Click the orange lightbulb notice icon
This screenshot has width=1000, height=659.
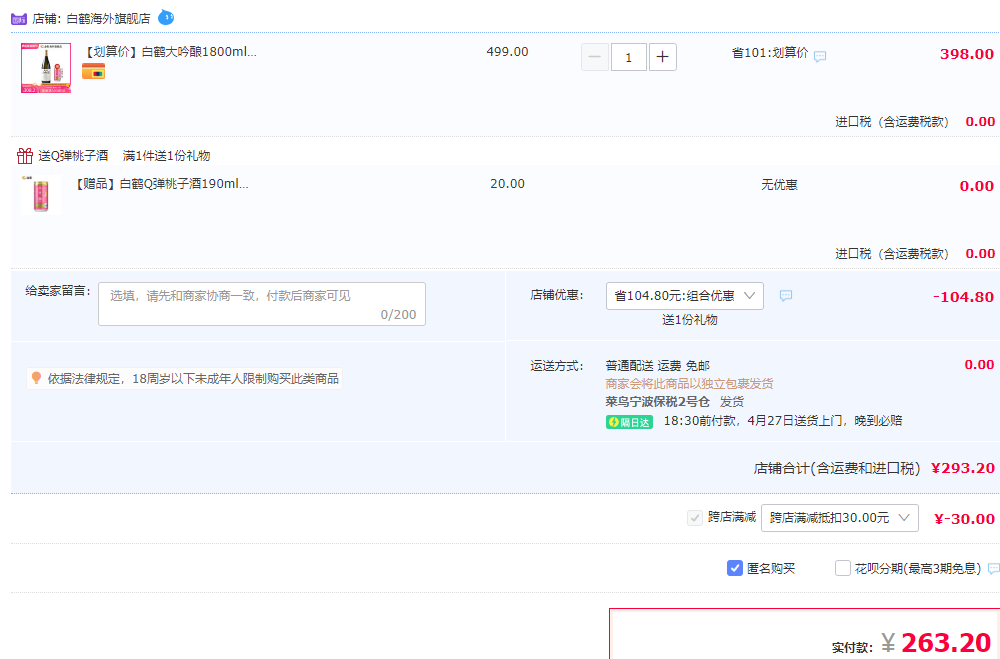[36, 378]
